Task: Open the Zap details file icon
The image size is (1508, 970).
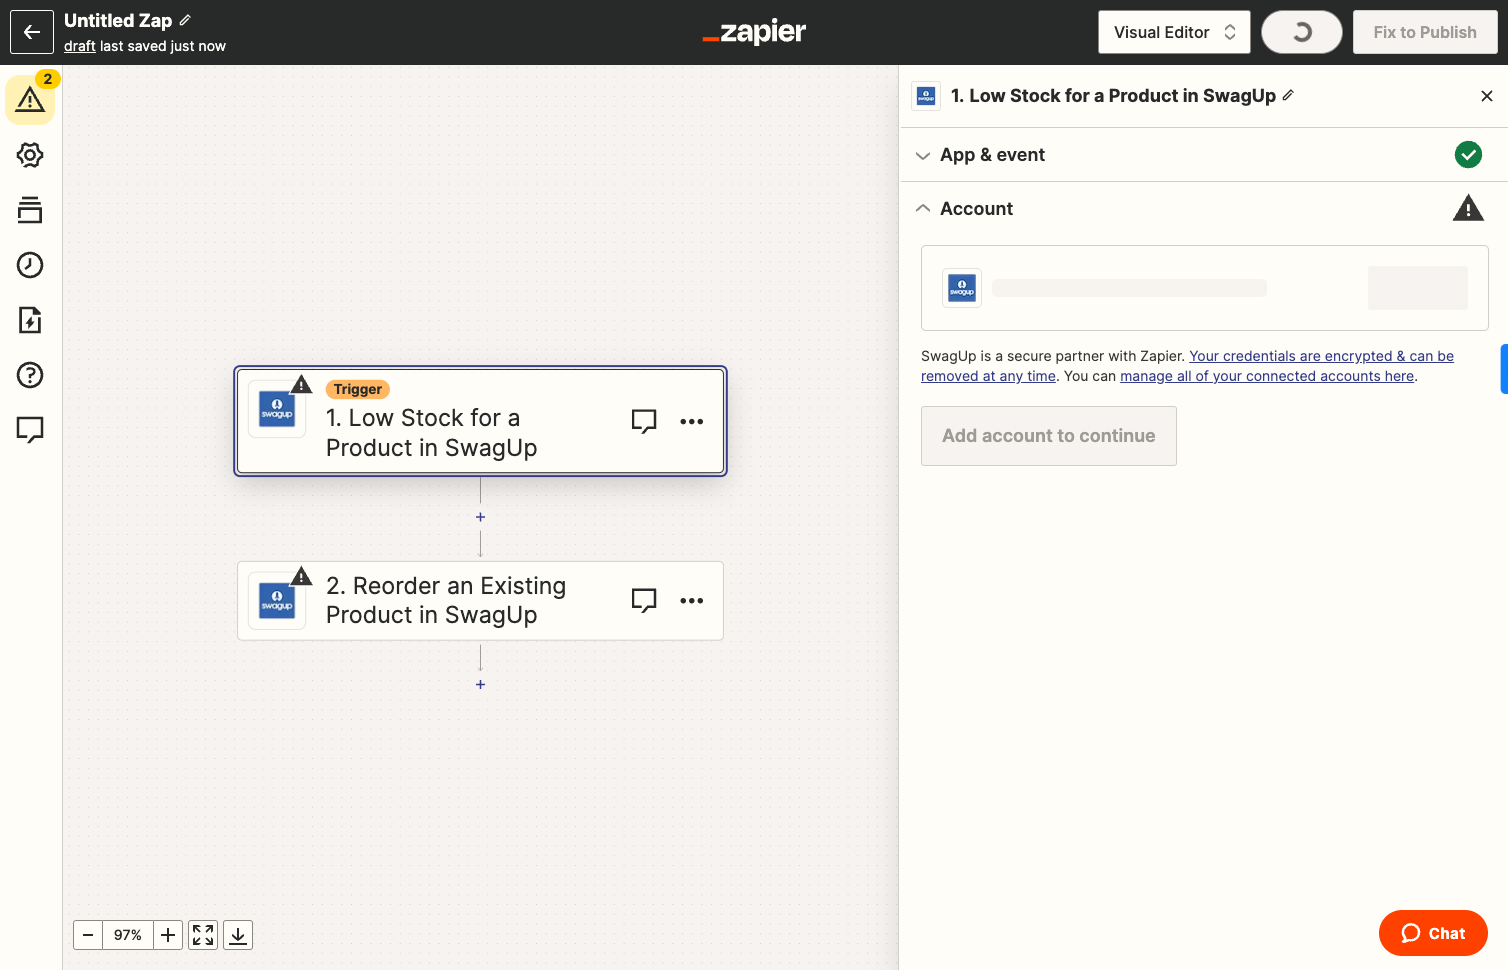Action: (30, 320)
